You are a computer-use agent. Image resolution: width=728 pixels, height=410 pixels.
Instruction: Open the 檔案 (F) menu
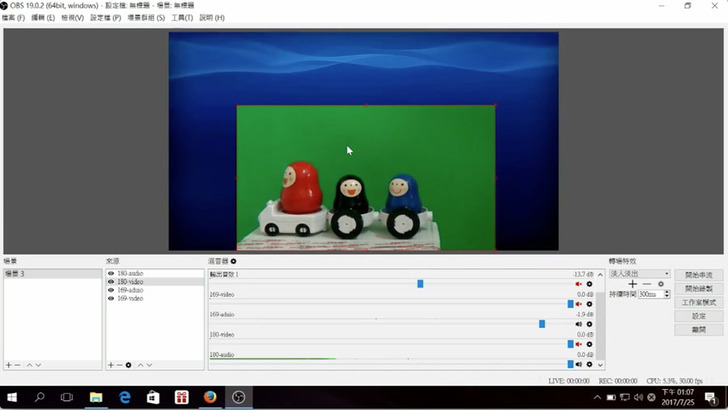click(x=14, y=18)
